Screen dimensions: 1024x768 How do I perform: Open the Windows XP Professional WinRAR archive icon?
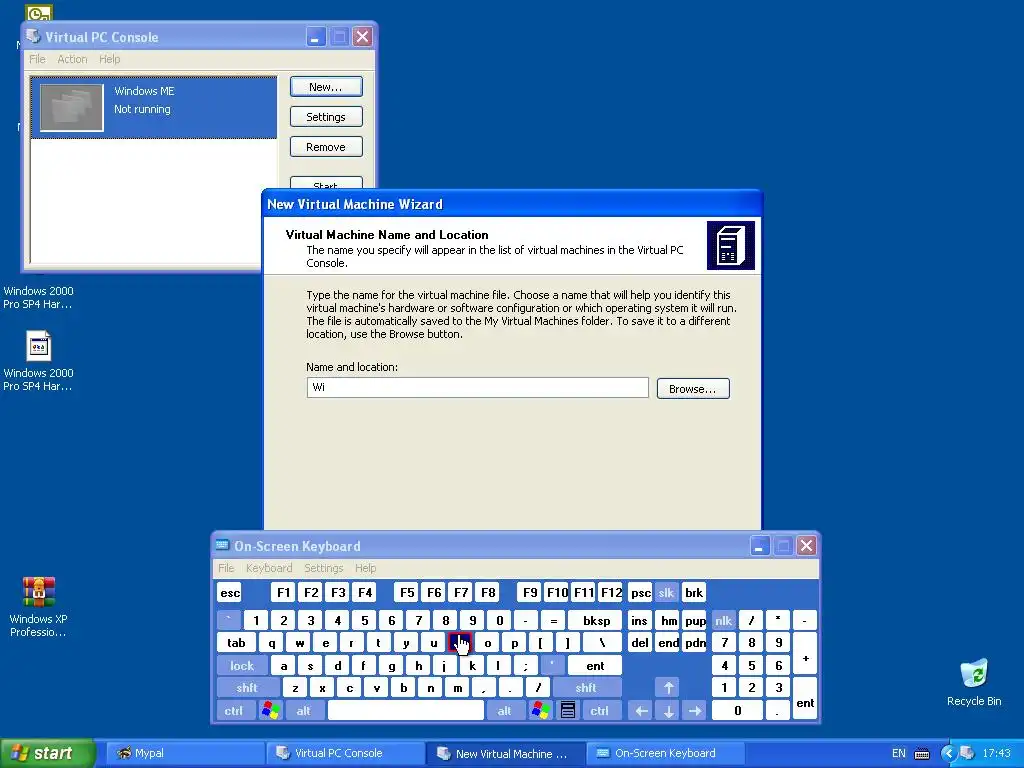[39, 592]
